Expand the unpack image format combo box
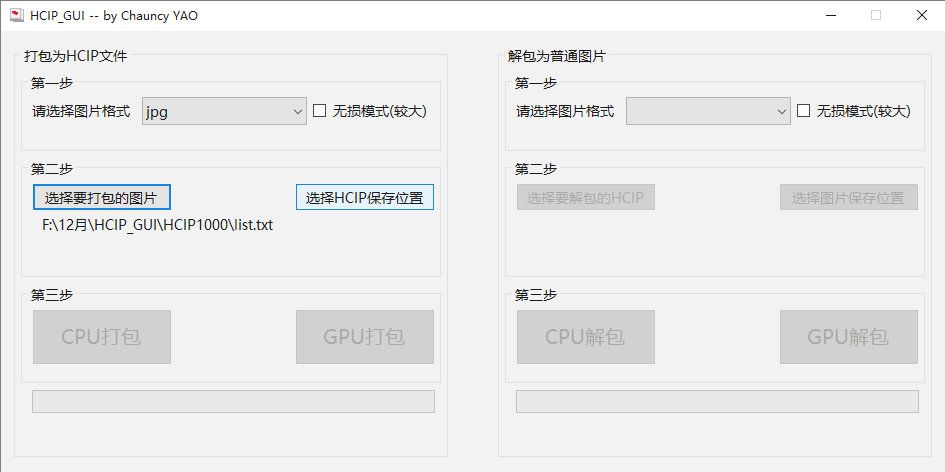Image resolution: width=945 pixels, height=472 pixels. click(708, 111)
